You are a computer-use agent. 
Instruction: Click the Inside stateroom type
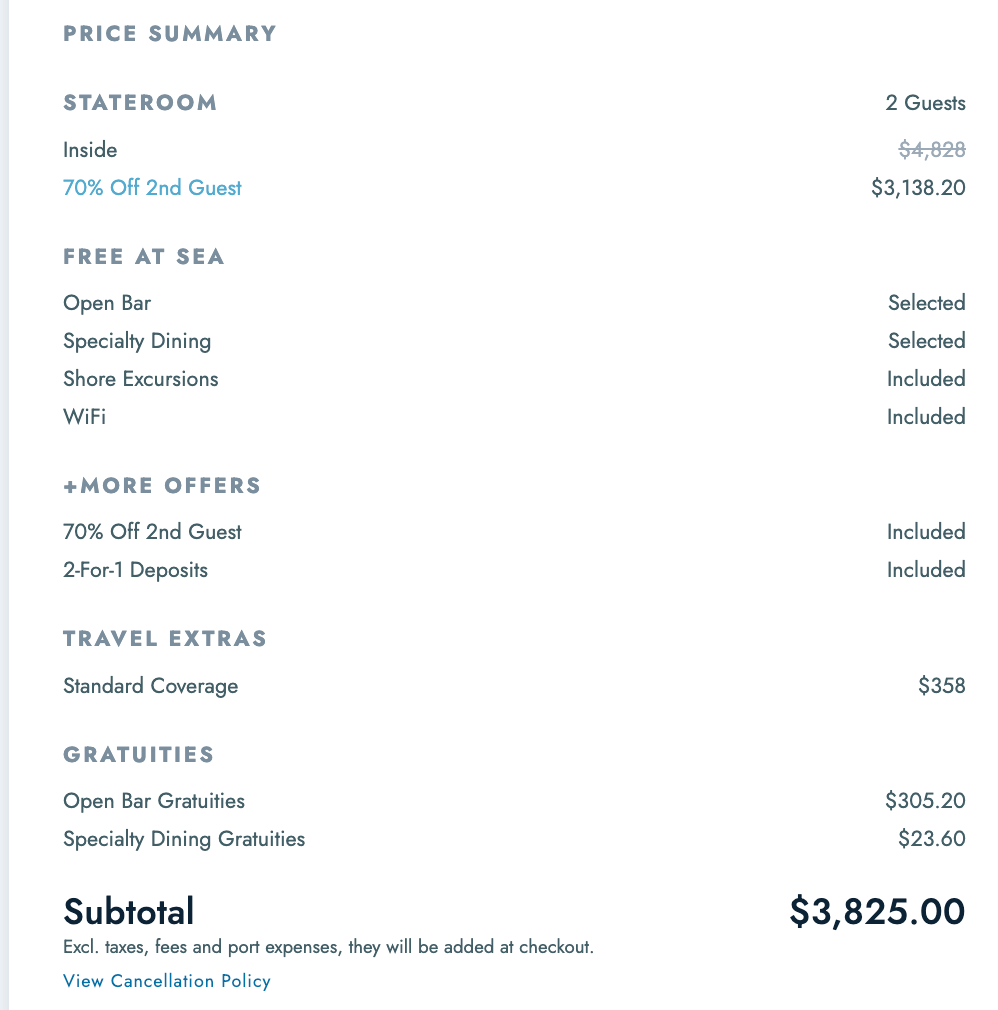[90, 150]
